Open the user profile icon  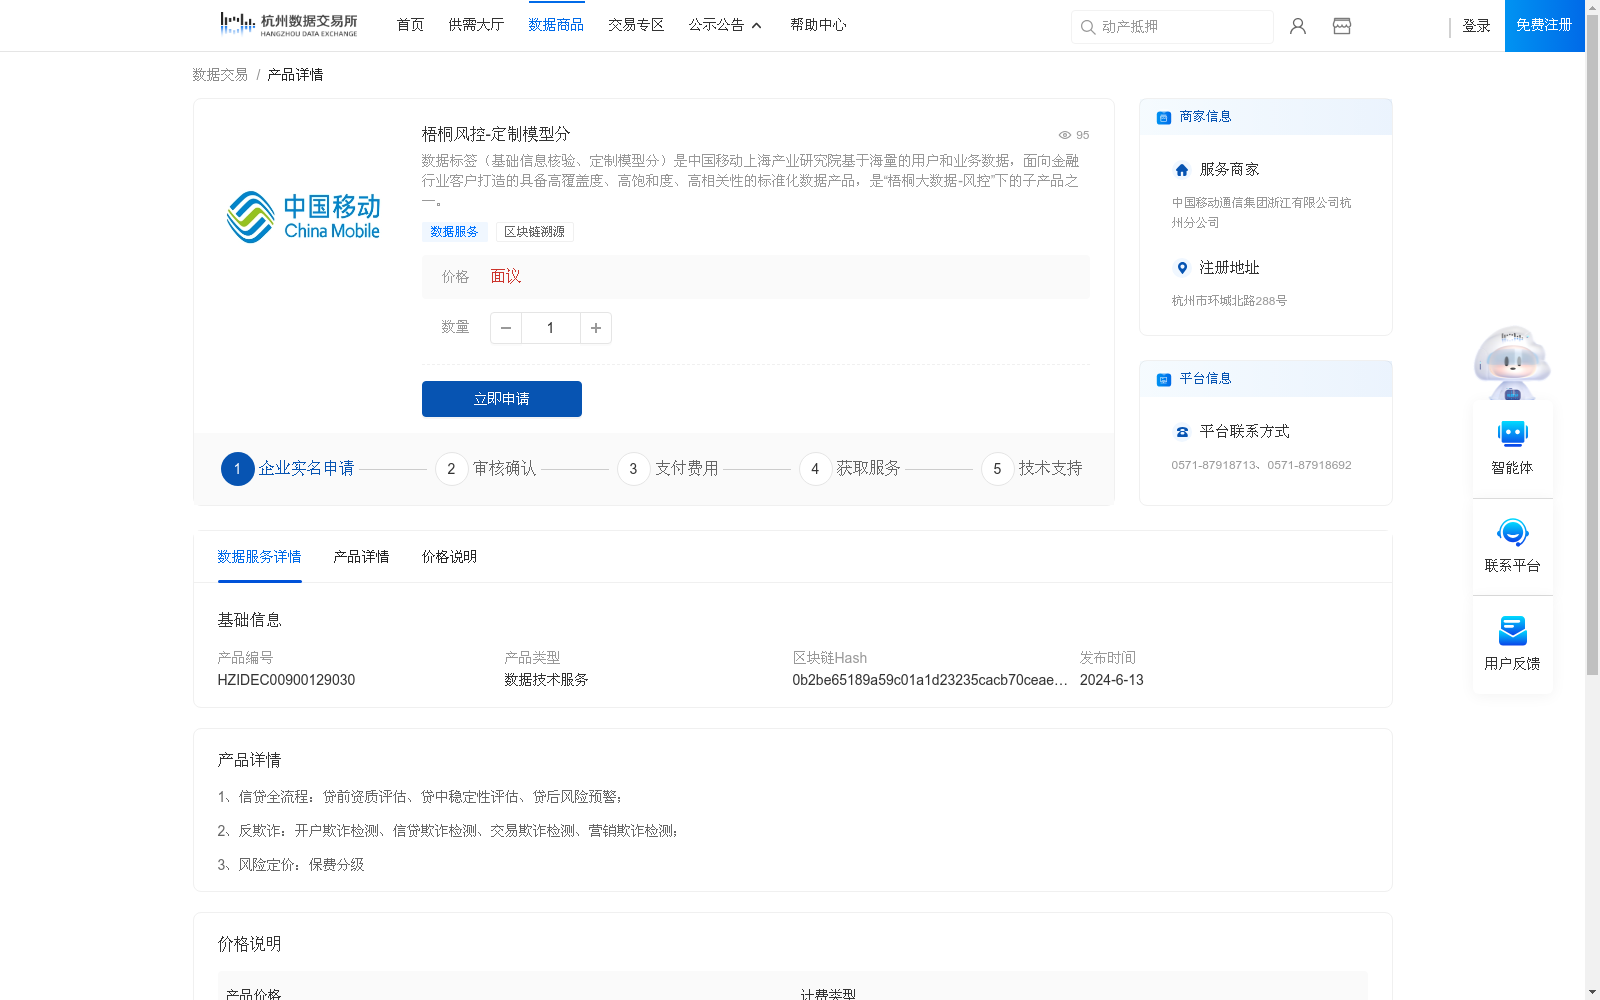pos(1298,26)
